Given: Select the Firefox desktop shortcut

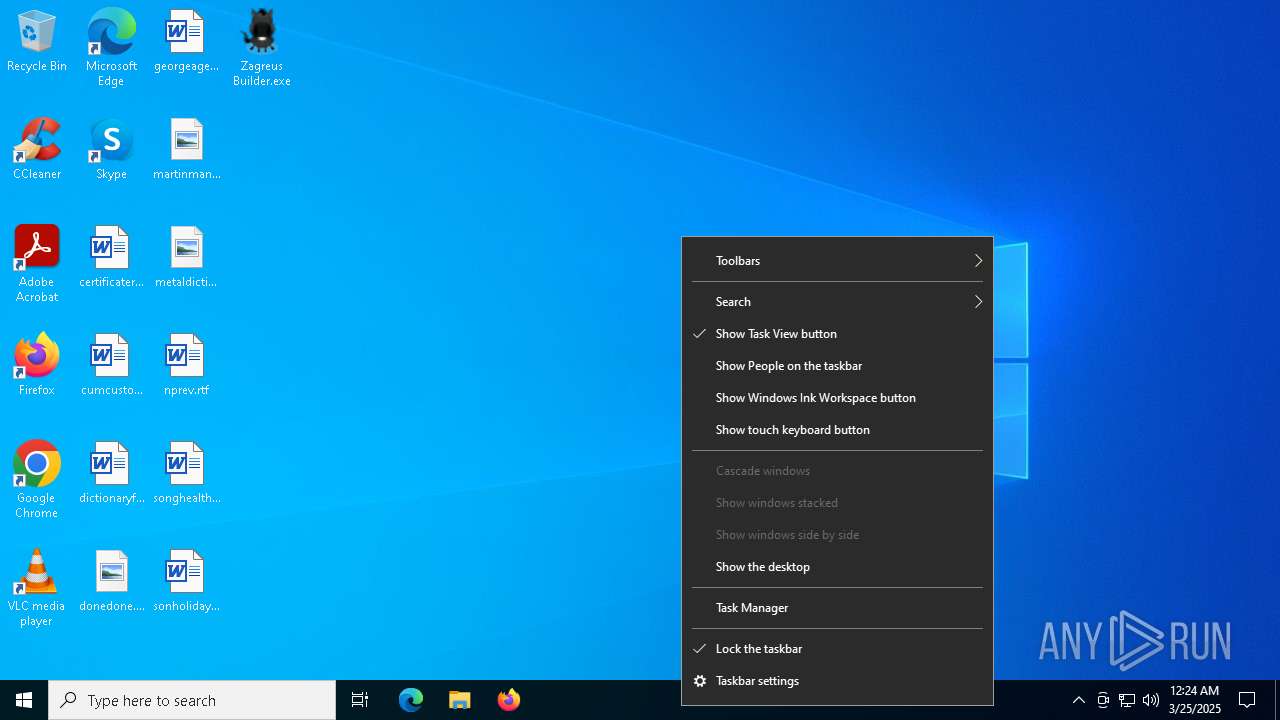Looking at the screenshot, I should point(37,366).
